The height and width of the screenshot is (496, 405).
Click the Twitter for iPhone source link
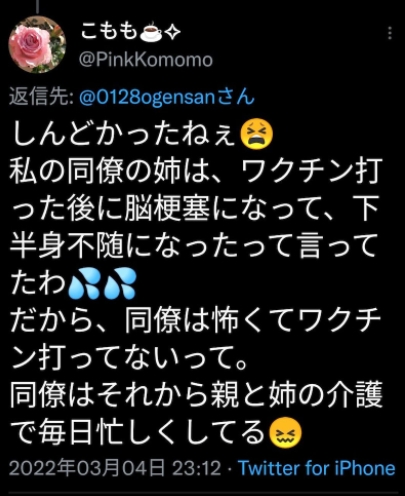(317, 468)
